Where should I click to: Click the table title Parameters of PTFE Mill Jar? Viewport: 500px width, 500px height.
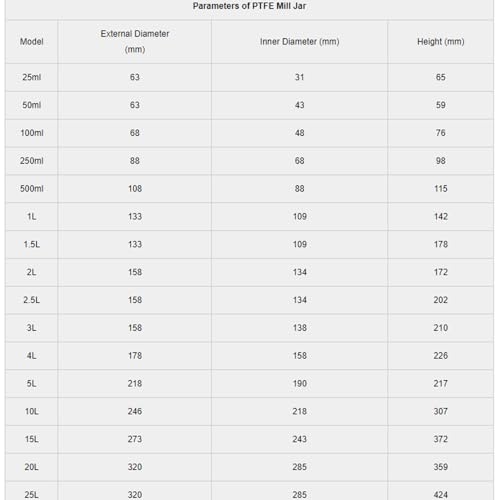249,6
